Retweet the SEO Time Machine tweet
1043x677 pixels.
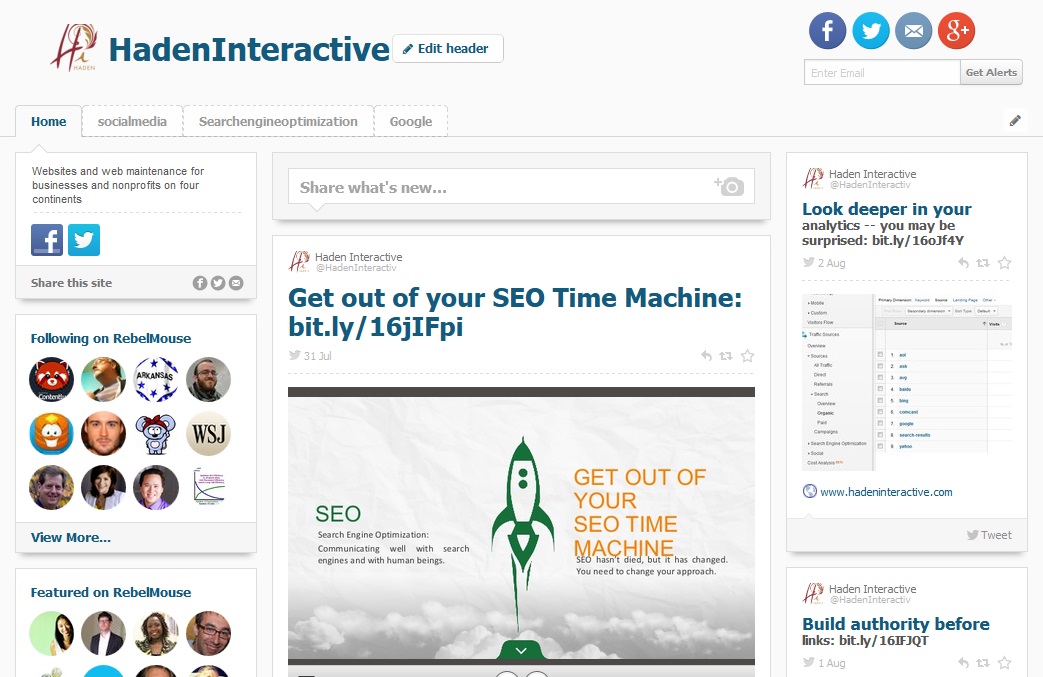pos(726,356)
